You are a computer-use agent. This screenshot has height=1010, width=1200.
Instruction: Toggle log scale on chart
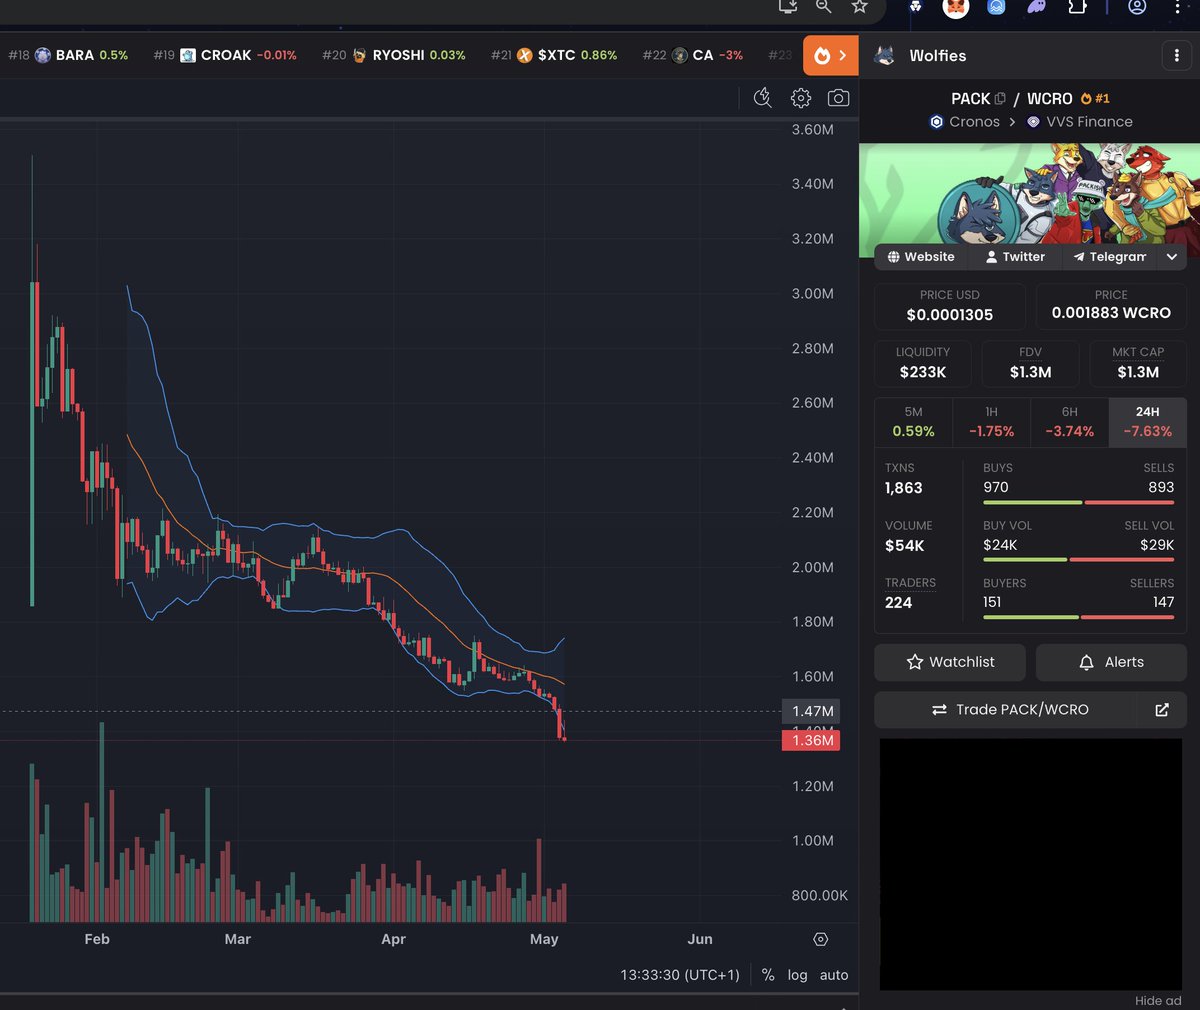click(x=797, y=975)
